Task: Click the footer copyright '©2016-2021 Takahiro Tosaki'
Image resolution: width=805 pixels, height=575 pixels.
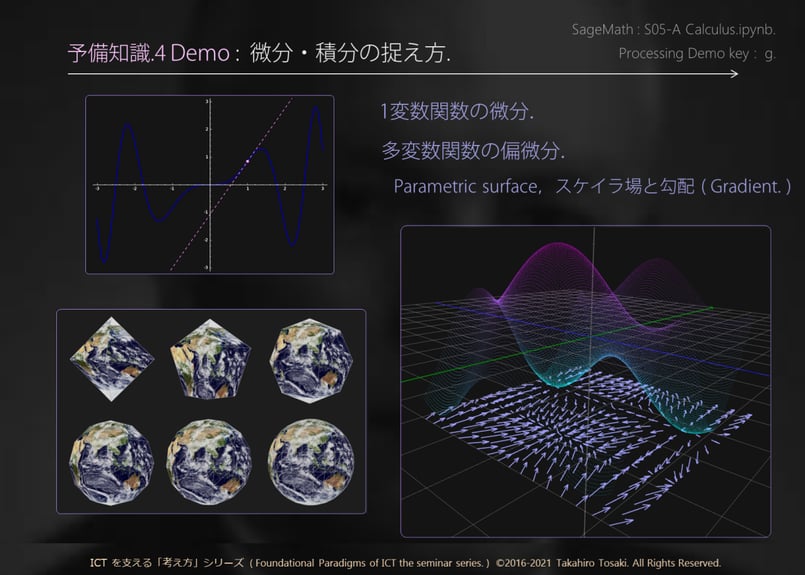Action: click(x=562, y=563)
